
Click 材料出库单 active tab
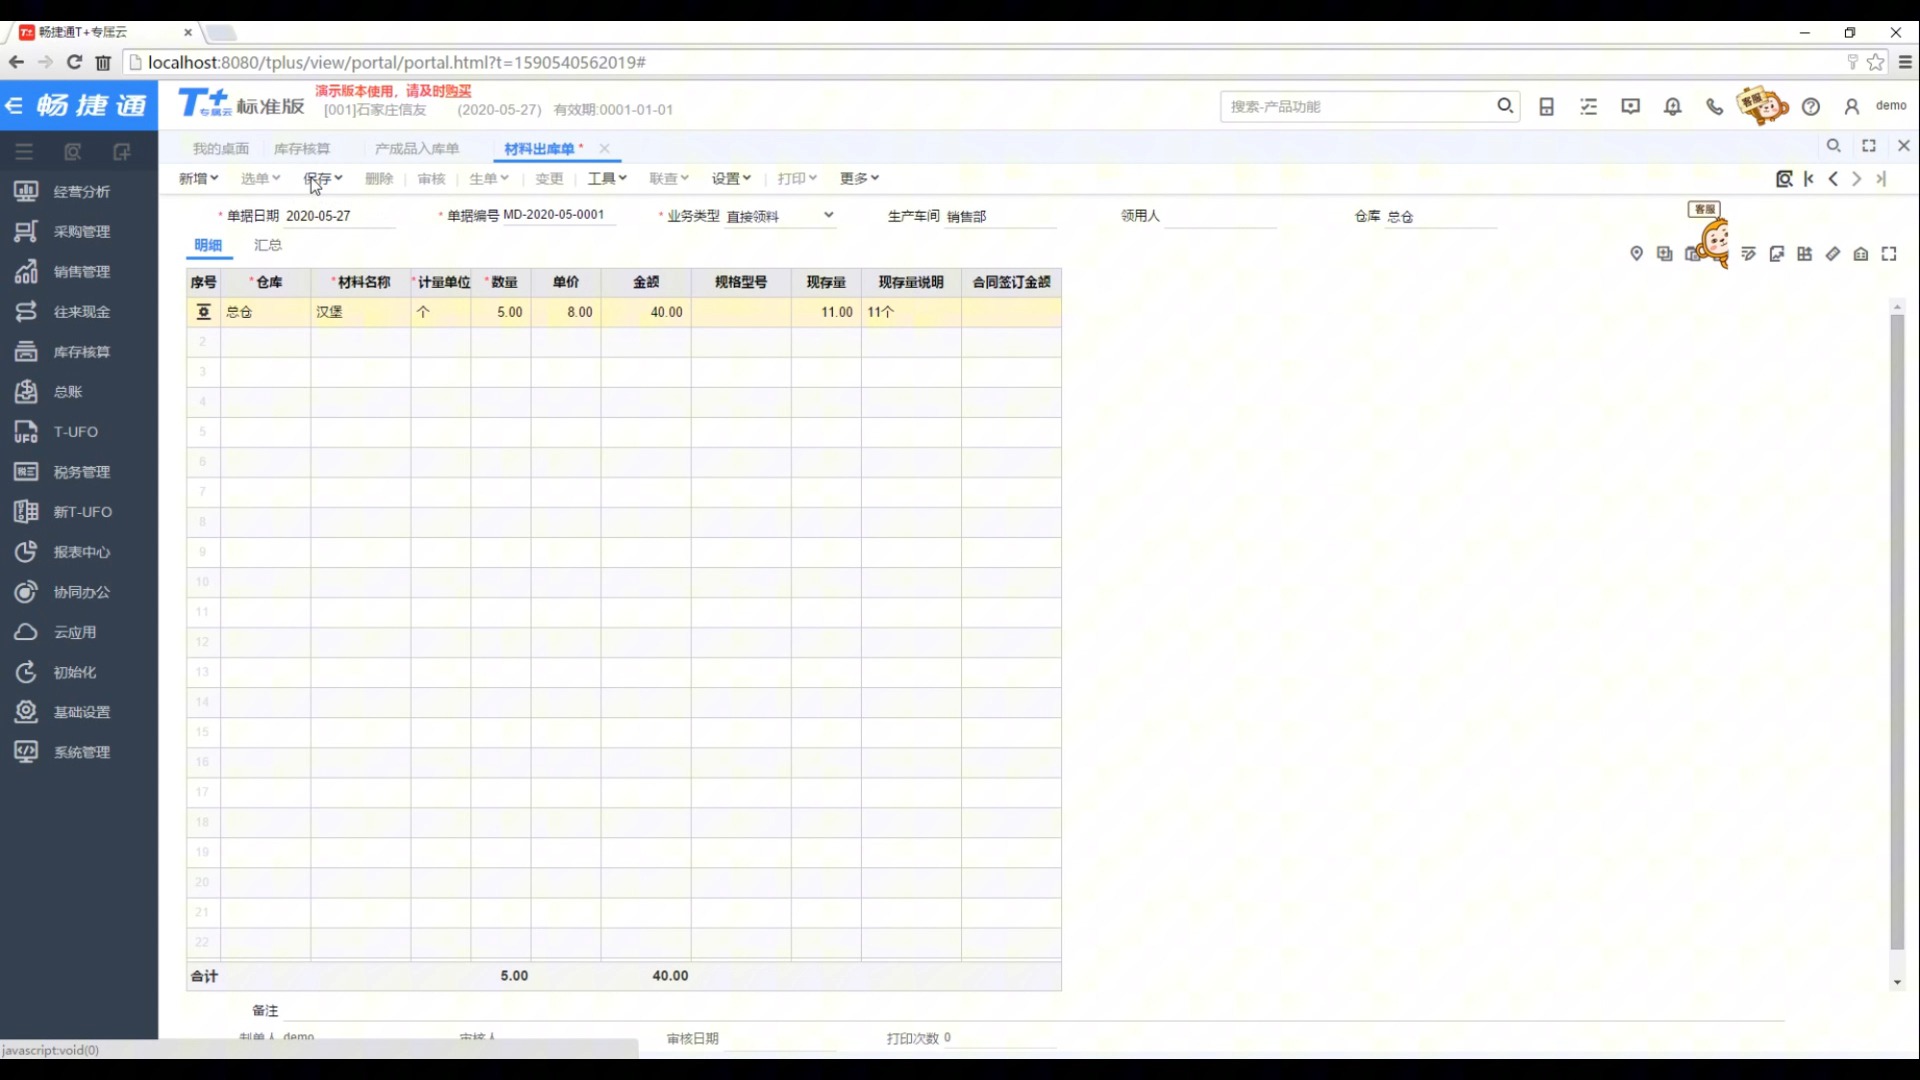click(539, 148)
